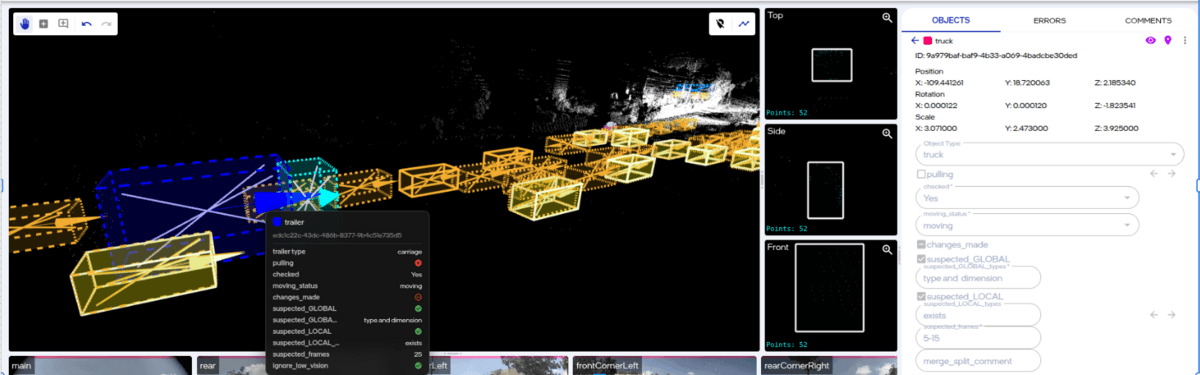
Task: Click next arrow beside pulling attribute
Action: pyautogui.click(x=1171, y=174)
